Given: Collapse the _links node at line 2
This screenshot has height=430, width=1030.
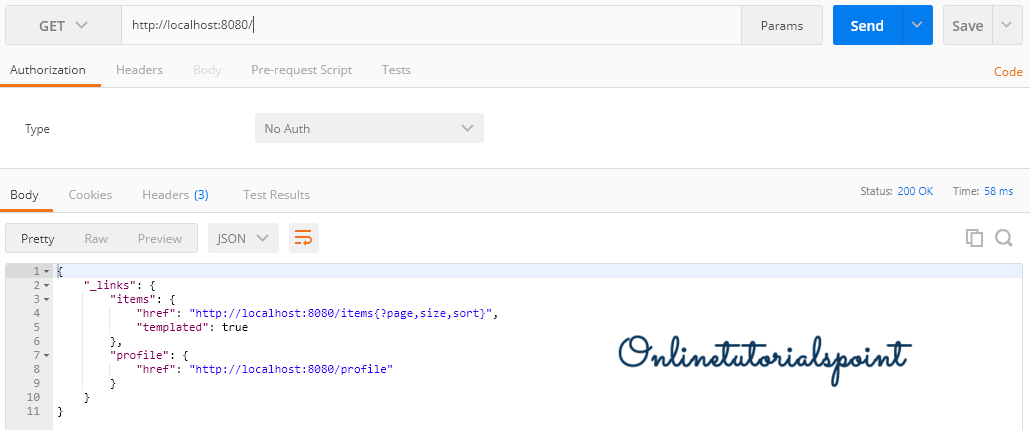Looking at the screenshot, I should pos(47,285).
